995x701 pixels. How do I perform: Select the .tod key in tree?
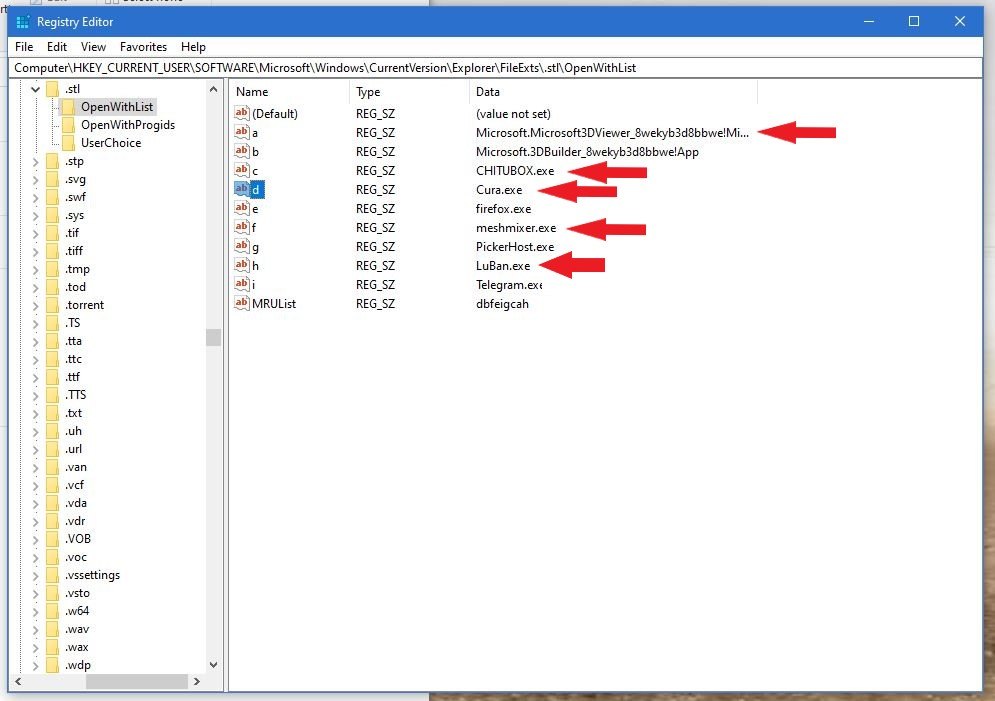(75, 287)
